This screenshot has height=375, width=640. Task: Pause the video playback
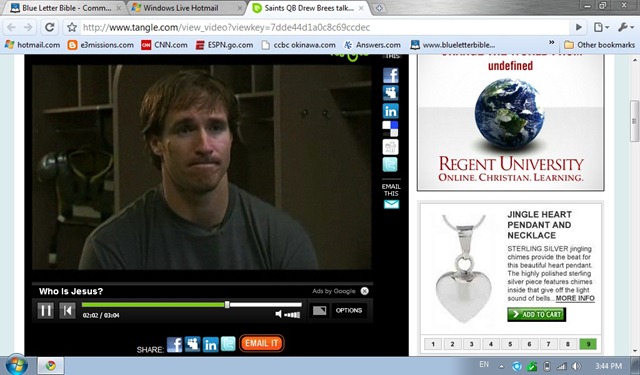pyautogui.click(x=45, y=311)
